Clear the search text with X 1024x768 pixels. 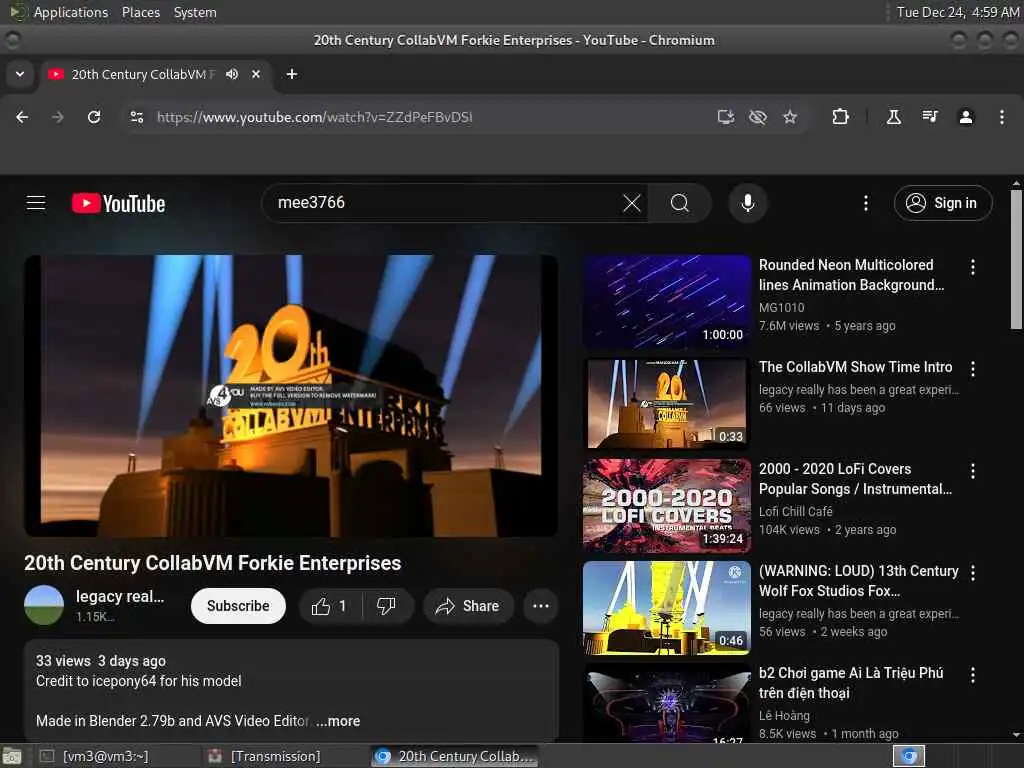632,203
